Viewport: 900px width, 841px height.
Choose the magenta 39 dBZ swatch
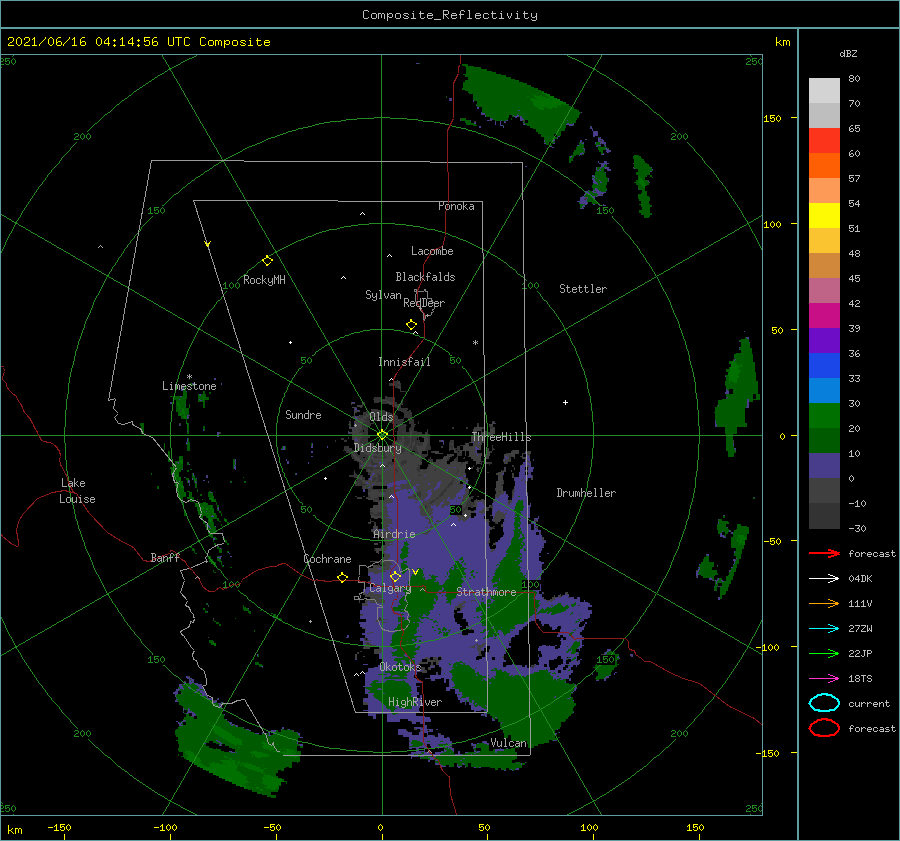click(824, 315)
